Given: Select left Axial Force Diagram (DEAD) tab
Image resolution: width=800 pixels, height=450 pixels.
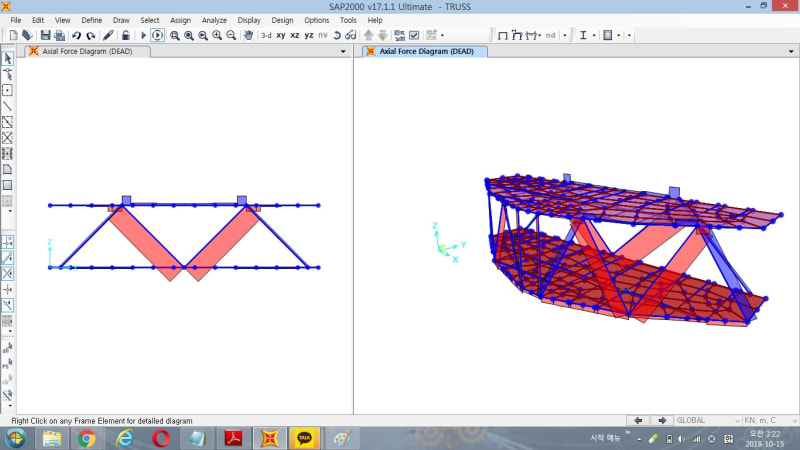Looking at the screenshot, I should tap(87, 52).
